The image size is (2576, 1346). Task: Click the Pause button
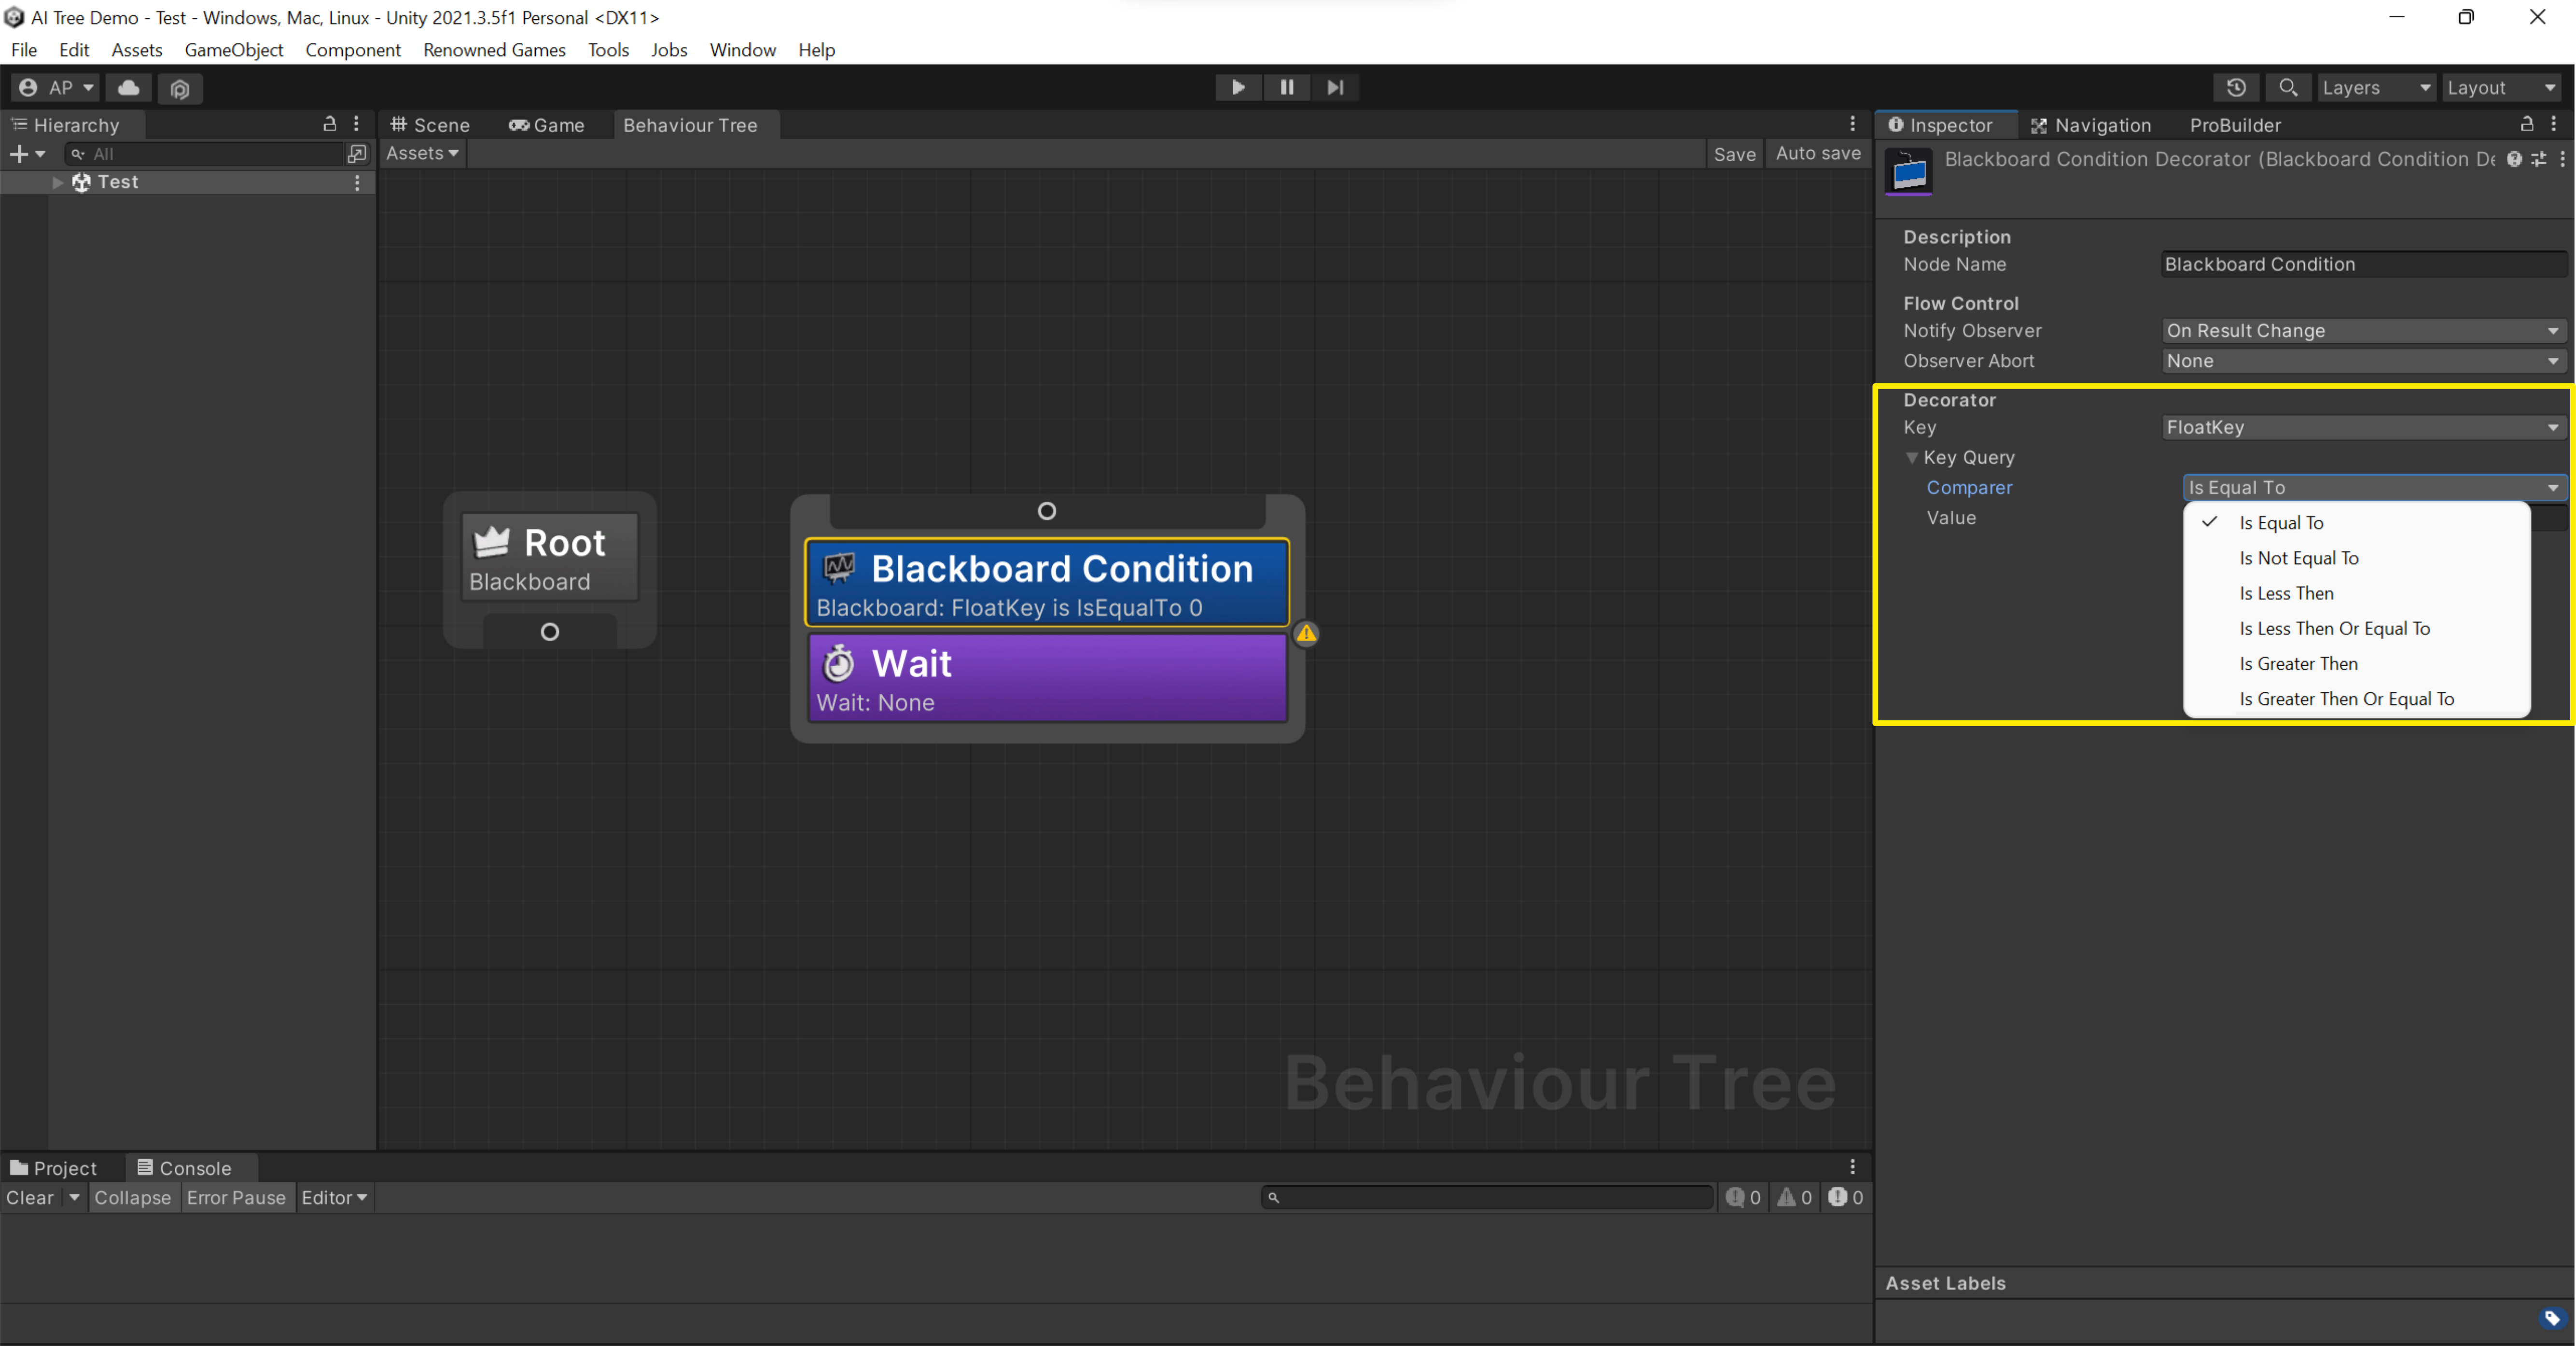pyautogui.click(x=1286, y=87)
